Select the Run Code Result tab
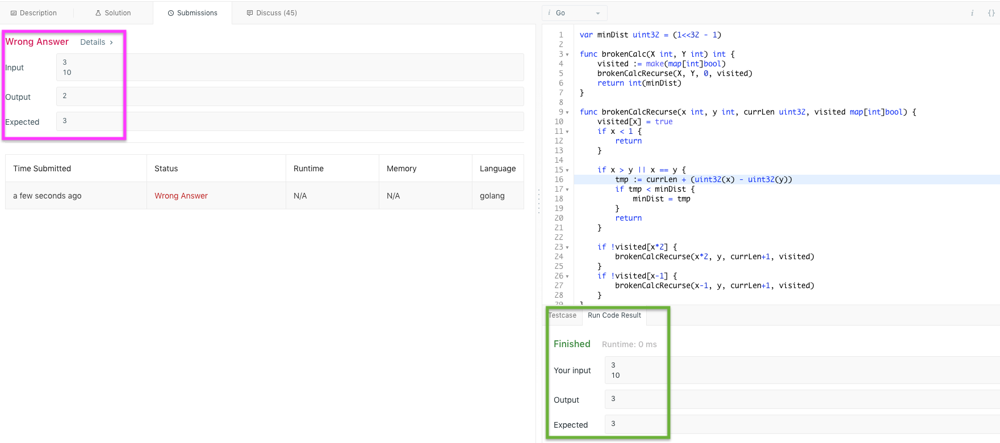The width and height of the screenshot is (1000, 443). (x=614, y=315)
